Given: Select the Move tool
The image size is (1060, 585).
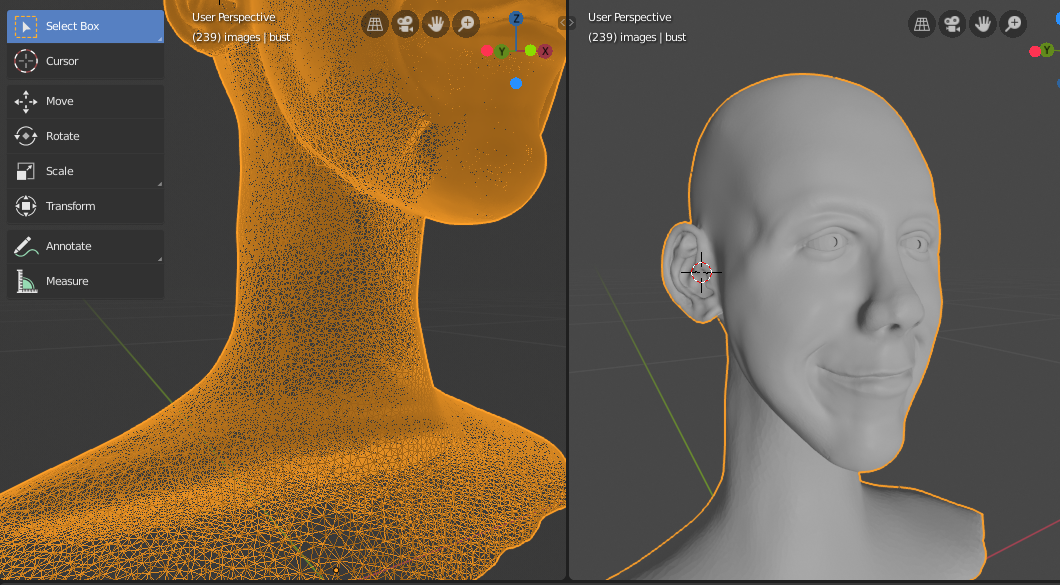Looking at the screenshot, I should tap(85, 101).
